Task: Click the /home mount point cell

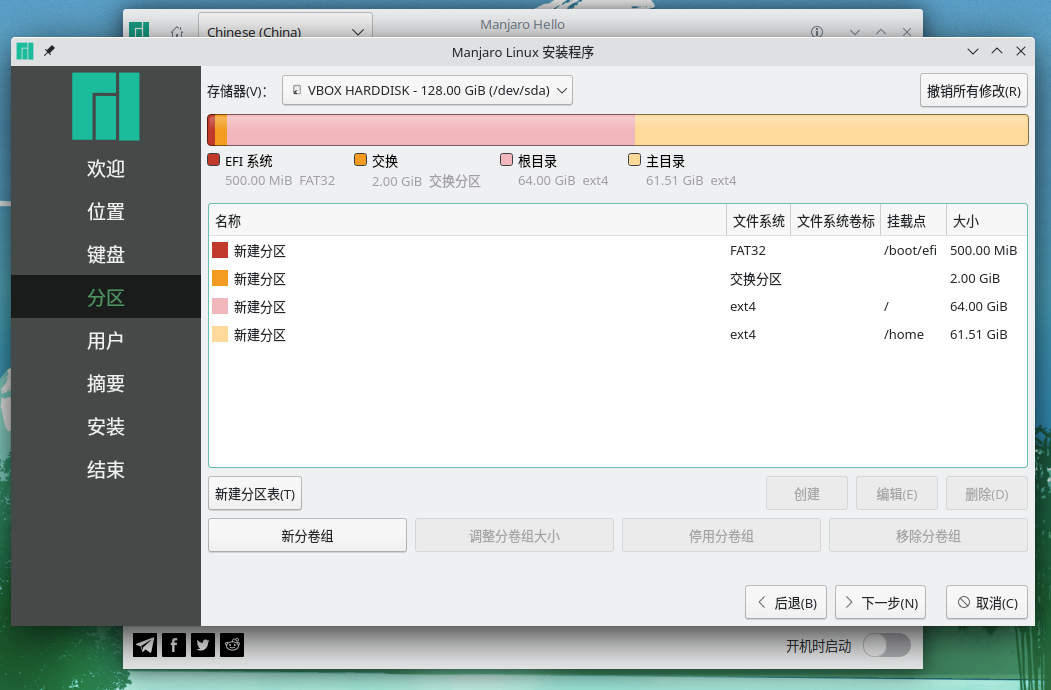Action: pyautogui.click(x=904, y=335)
